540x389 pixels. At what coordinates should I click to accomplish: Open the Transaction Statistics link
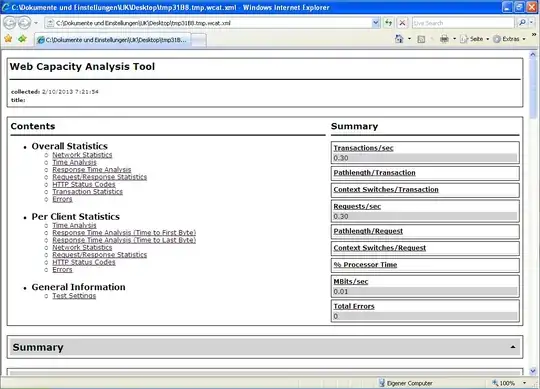tap(87, 192)
